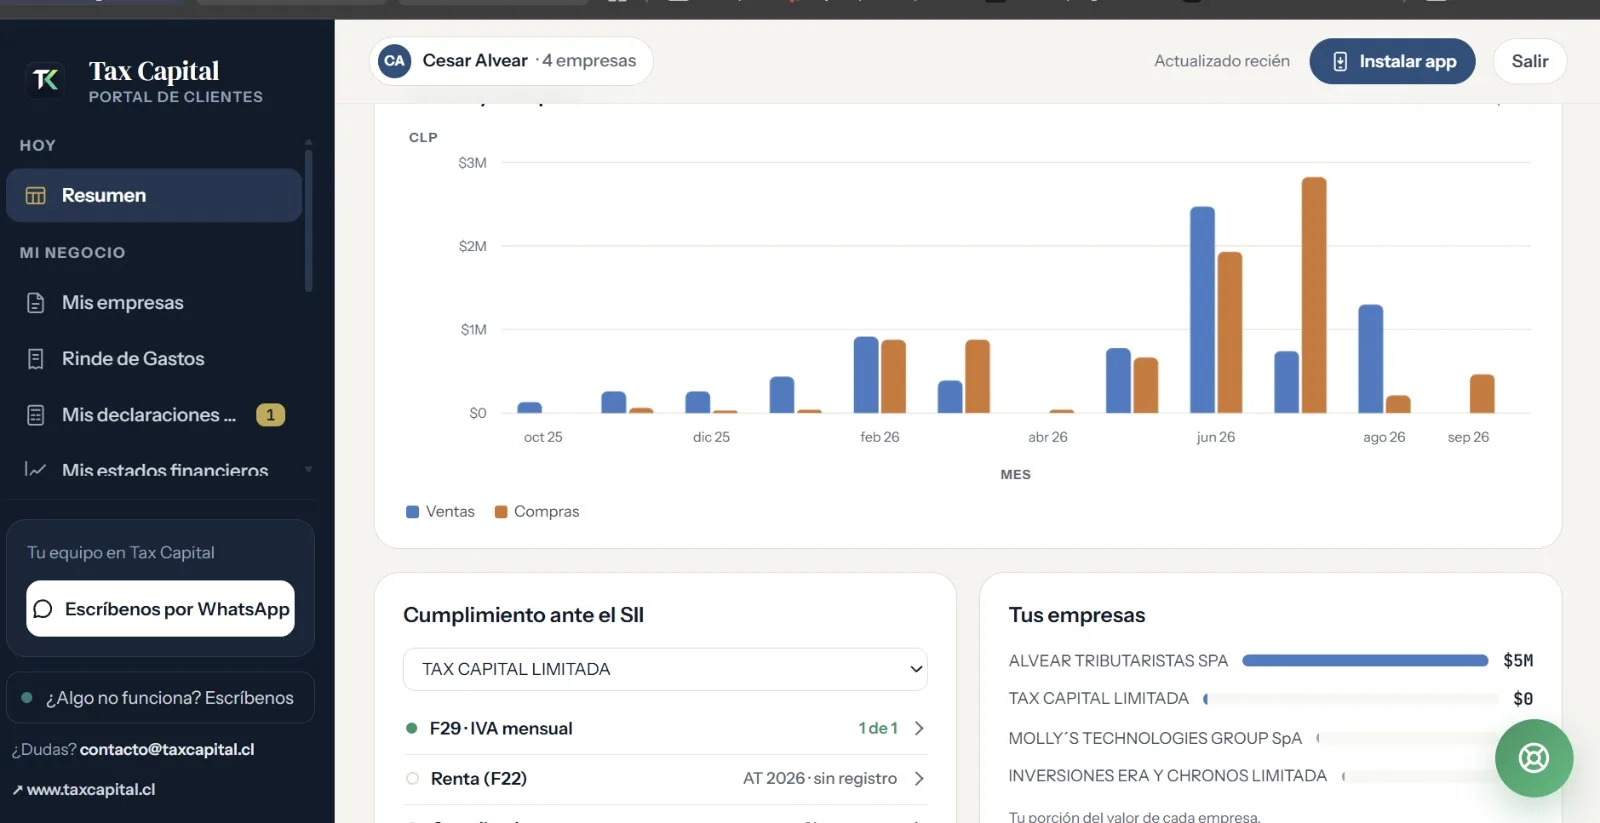Click the Mis empresas document icon
This screenshot has width=1600, height=823.
click(36, 303)
